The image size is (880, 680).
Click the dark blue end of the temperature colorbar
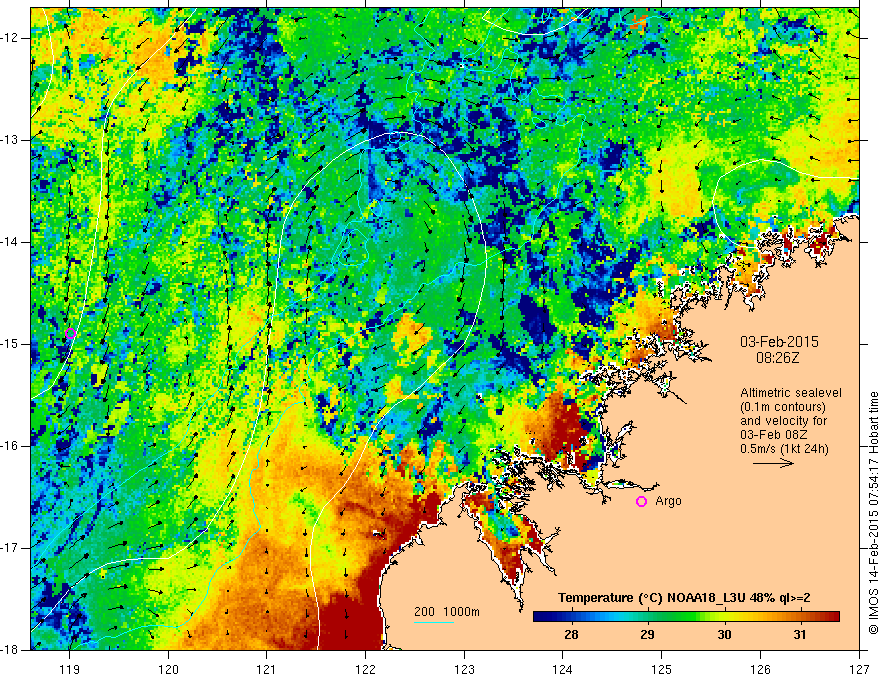[x=544, y=617]
